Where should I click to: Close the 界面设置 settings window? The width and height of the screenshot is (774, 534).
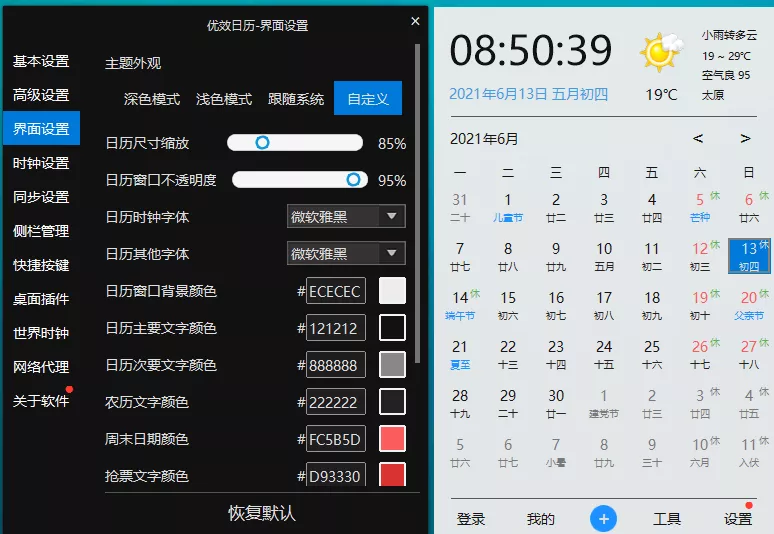[x=415, y=21]
